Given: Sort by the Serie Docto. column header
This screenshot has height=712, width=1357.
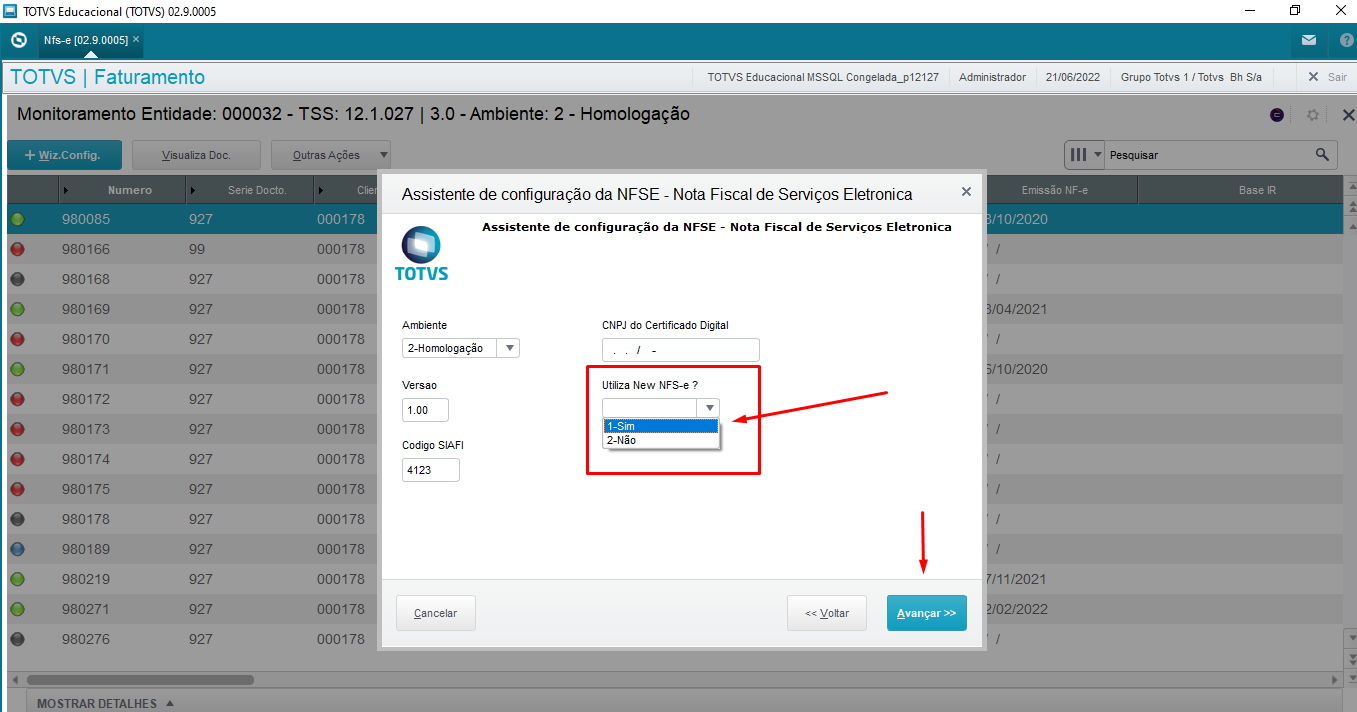Looking at the screenshot, I should click(250, 190).
